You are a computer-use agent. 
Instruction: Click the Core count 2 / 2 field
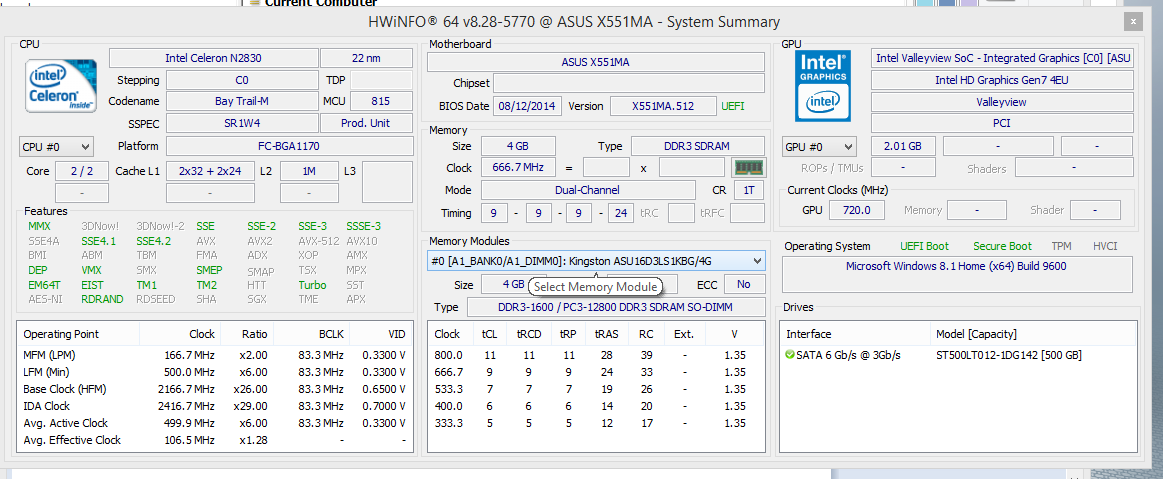pos(82,171)
